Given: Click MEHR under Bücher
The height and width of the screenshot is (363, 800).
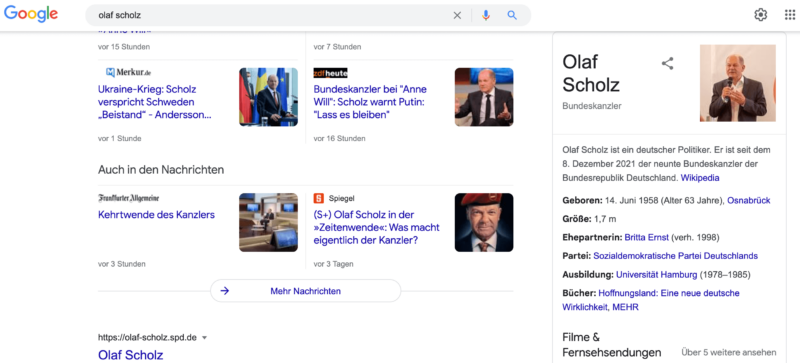Looking at the screenshot, I should (x=626, y=307).
